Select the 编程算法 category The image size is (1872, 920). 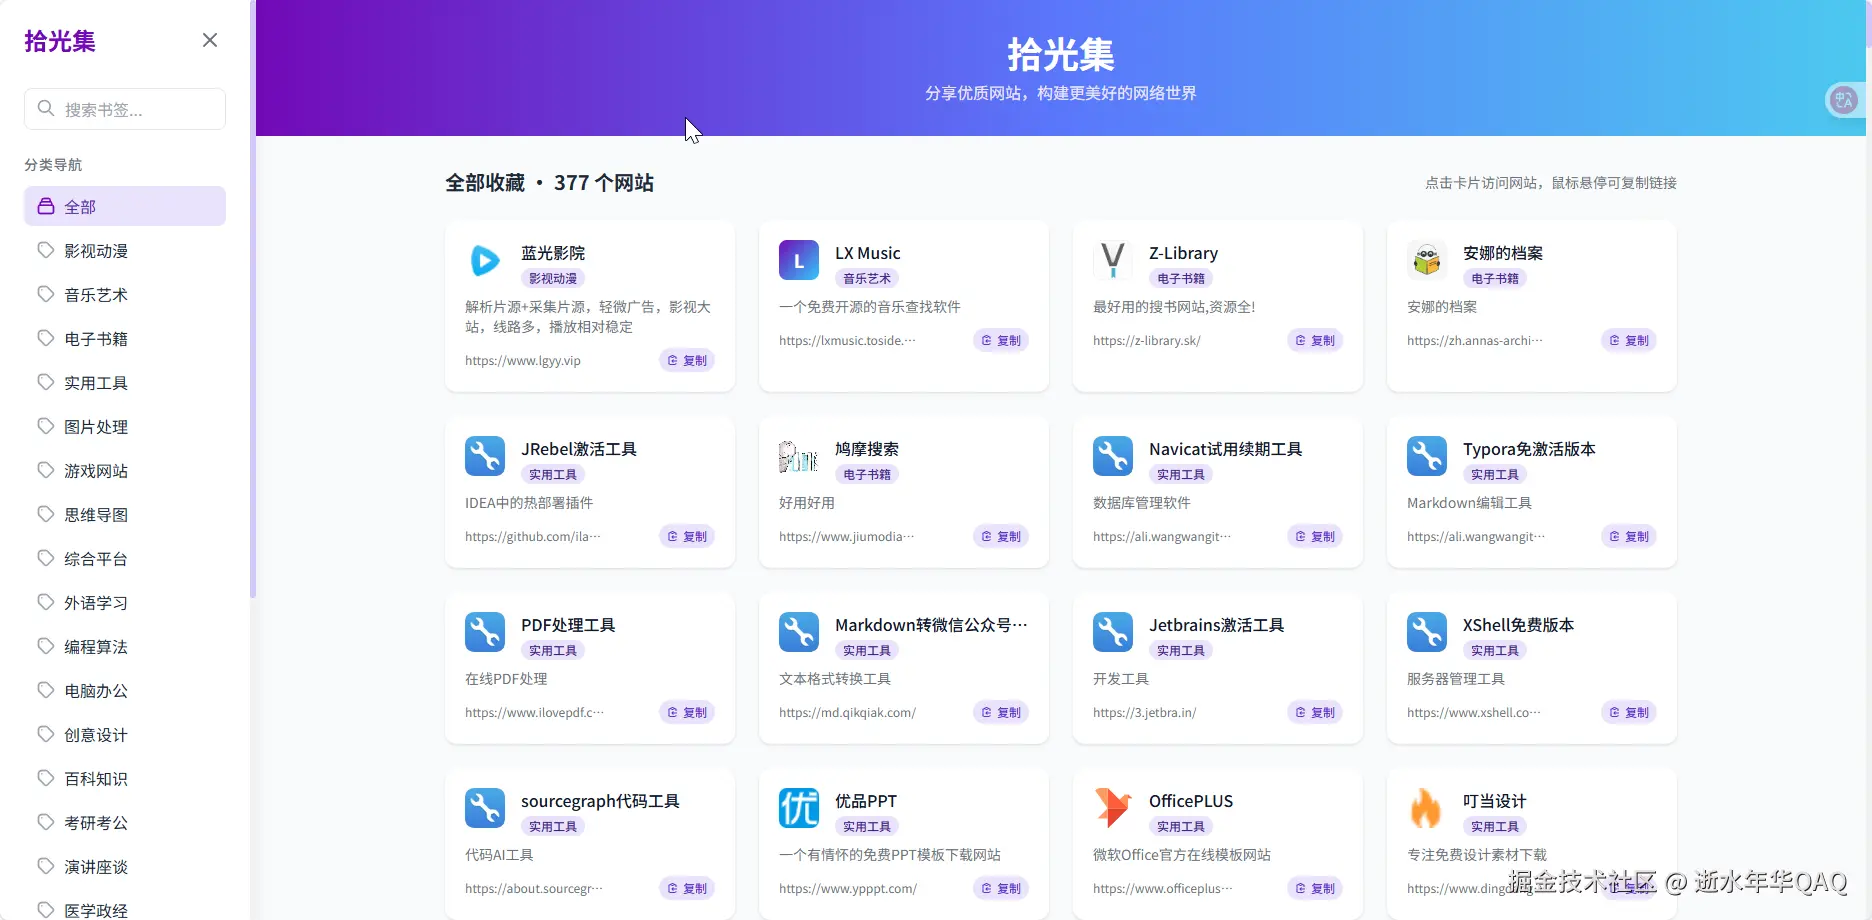(95, 646)
